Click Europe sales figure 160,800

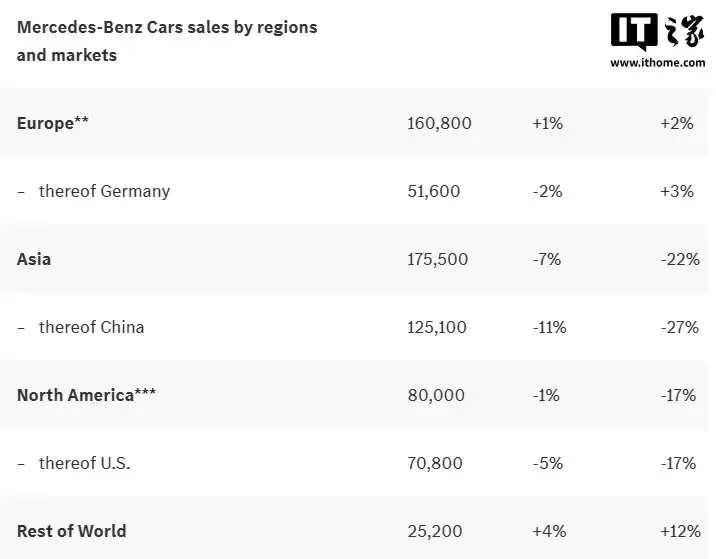439,123
